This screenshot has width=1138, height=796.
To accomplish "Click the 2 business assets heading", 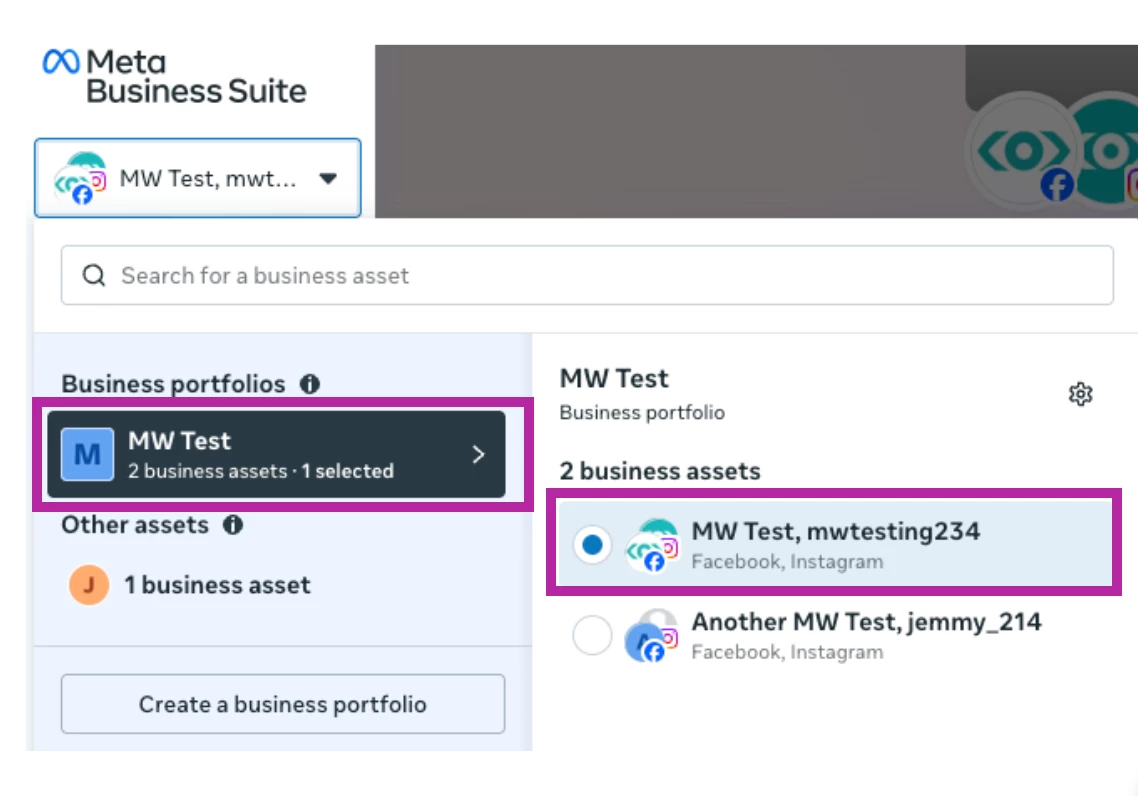I will tap(660, 471).
